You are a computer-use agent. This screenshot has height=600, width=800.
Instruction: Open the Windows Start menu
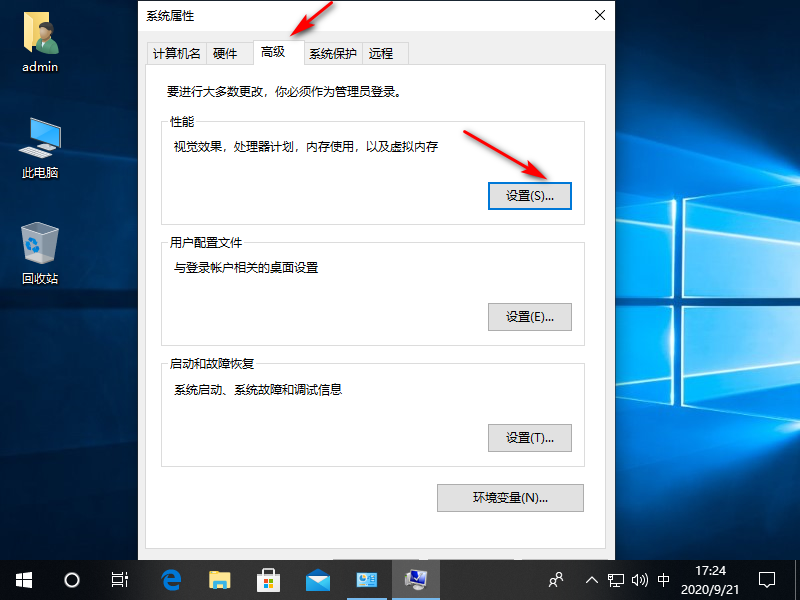click(23, 580)
